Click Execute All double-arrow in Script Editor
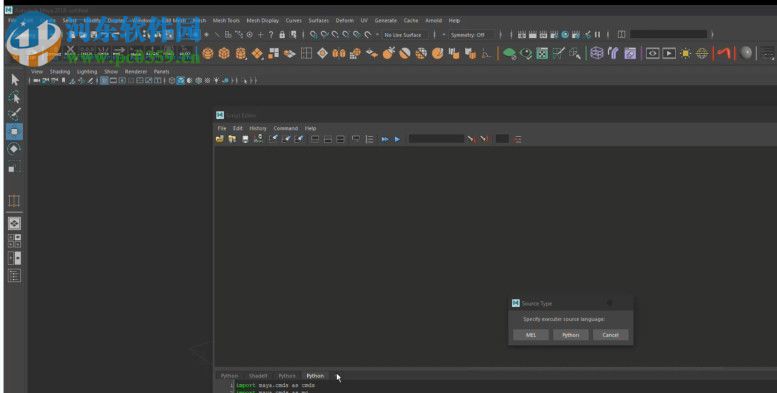This screenshot has height=393, width=777. (x=385, y=139)
